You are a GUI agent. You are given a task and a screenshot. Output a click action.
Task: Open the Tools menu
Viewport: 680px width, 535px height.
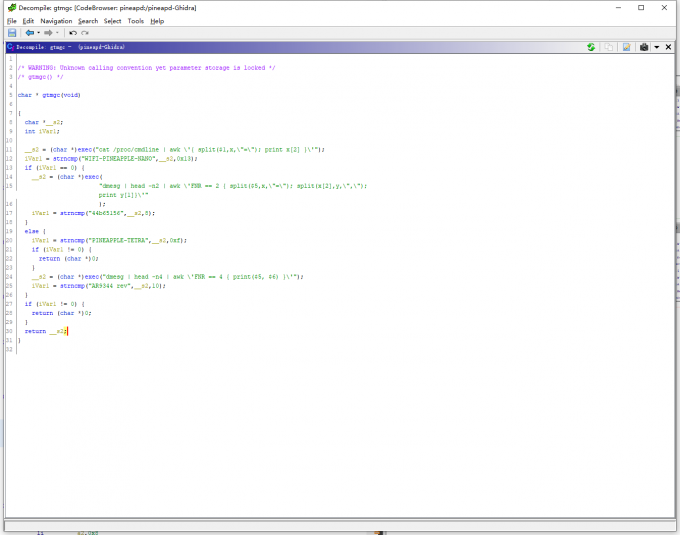(x=136, y=21)
